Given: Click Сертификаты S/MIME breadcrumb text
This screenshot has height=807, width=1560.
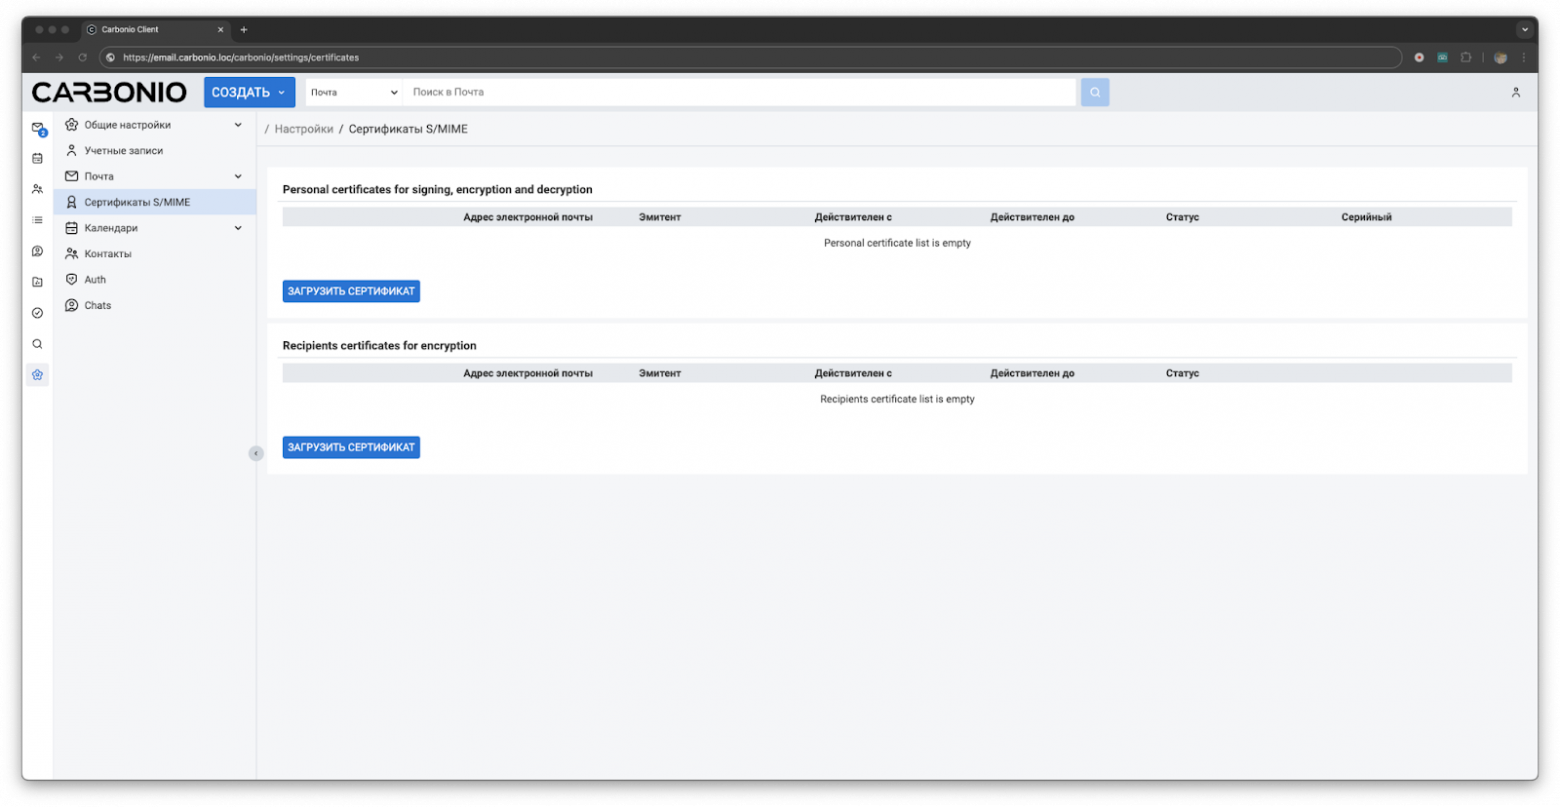Looking at the screenshot, I should [x=408, y=129].
